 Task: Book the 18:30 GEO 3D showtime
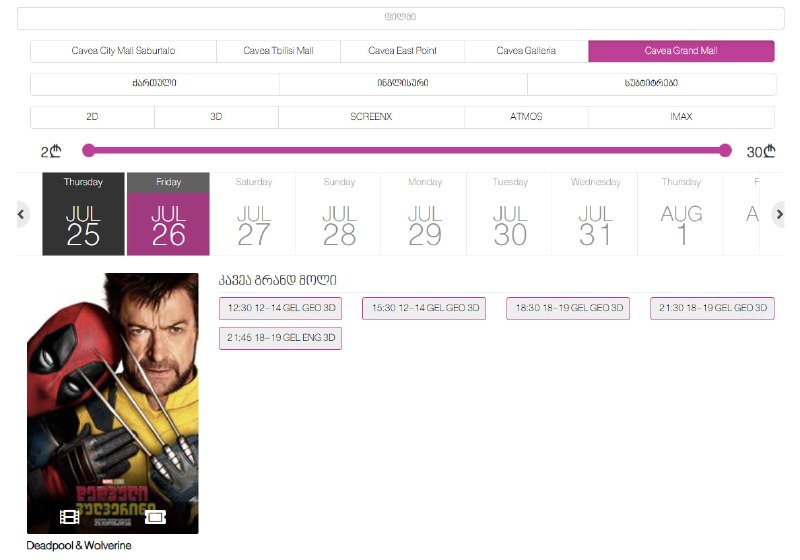click(568, 308)
